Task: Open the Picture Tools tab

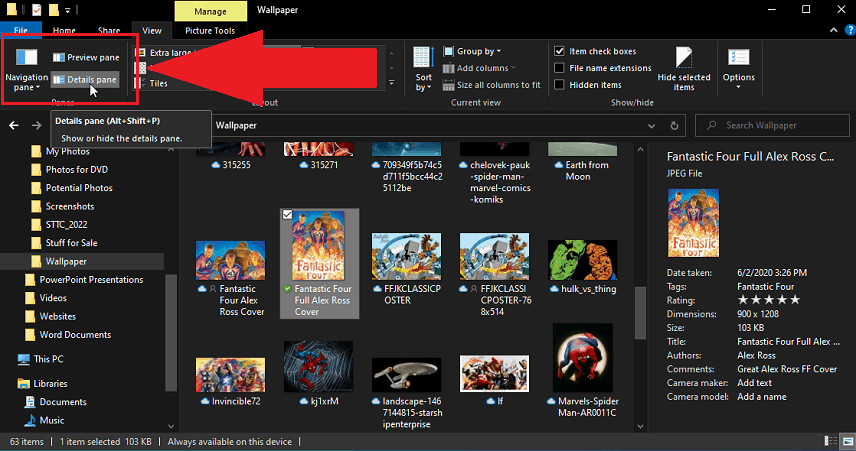Action: click(210, 31)
